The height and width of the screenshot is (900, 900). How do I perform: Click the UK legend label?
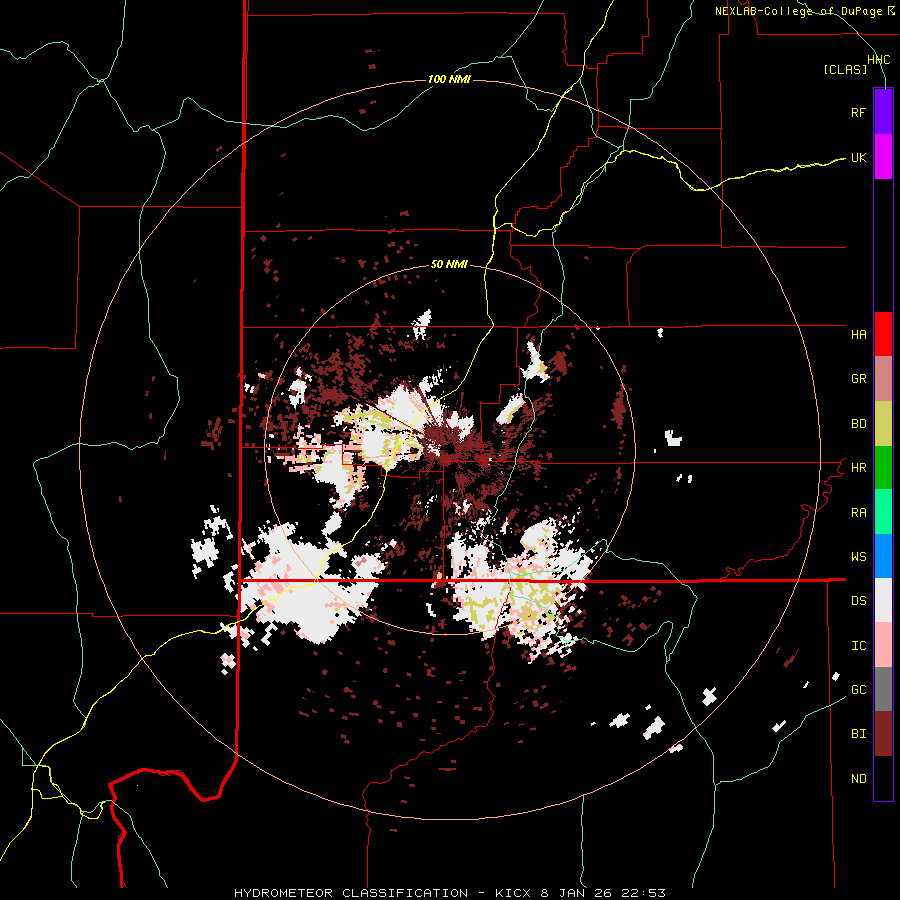[x=858, y=157]
